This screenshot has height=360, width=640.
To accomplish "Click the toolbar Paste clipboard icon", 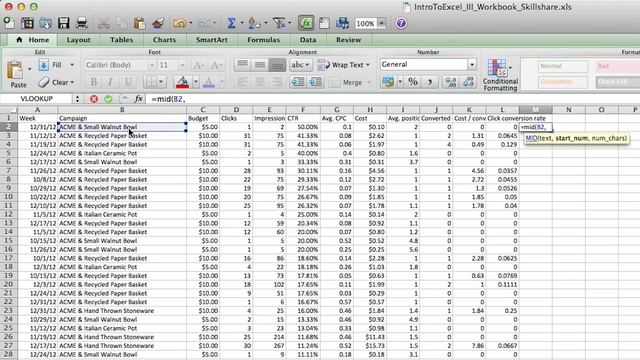I will 139,23.
